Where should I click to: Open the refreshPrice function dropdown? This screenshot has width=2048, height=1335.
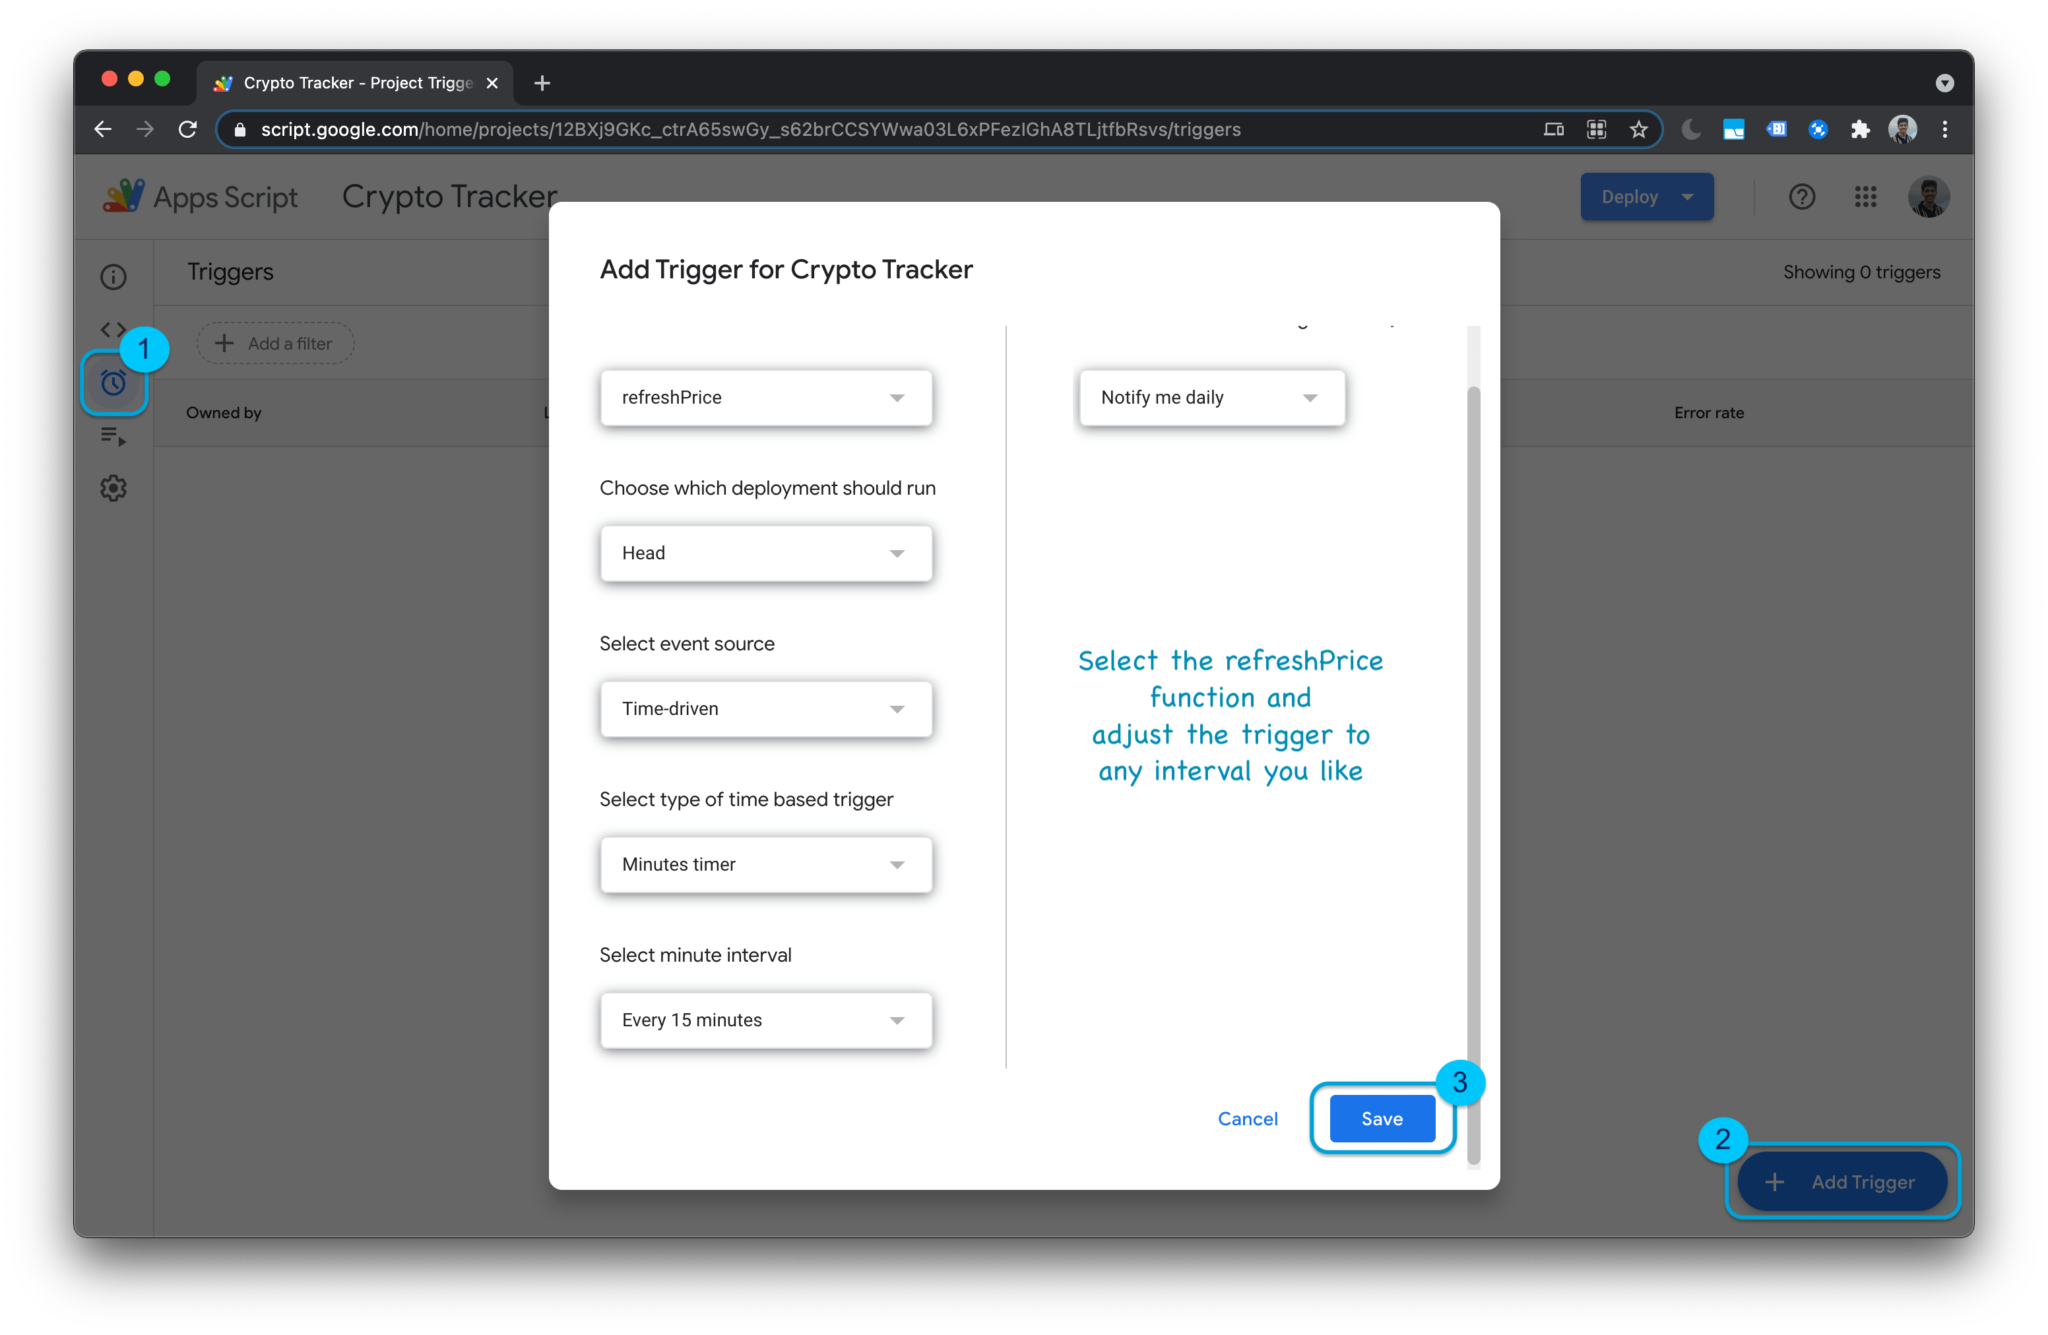coord(765,397)
